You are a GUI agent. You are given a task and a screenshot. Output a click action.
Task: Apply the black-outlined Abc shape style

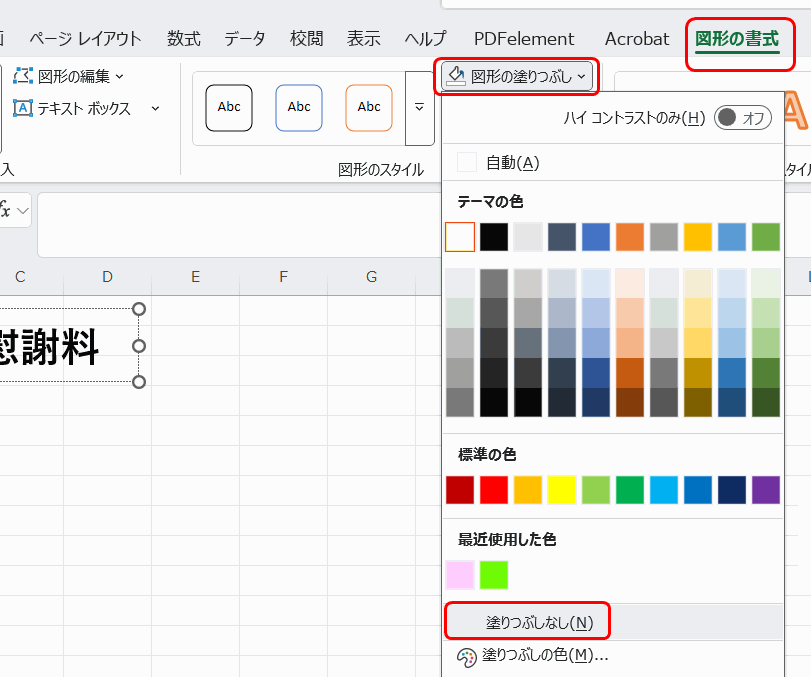tap(229, 108)
